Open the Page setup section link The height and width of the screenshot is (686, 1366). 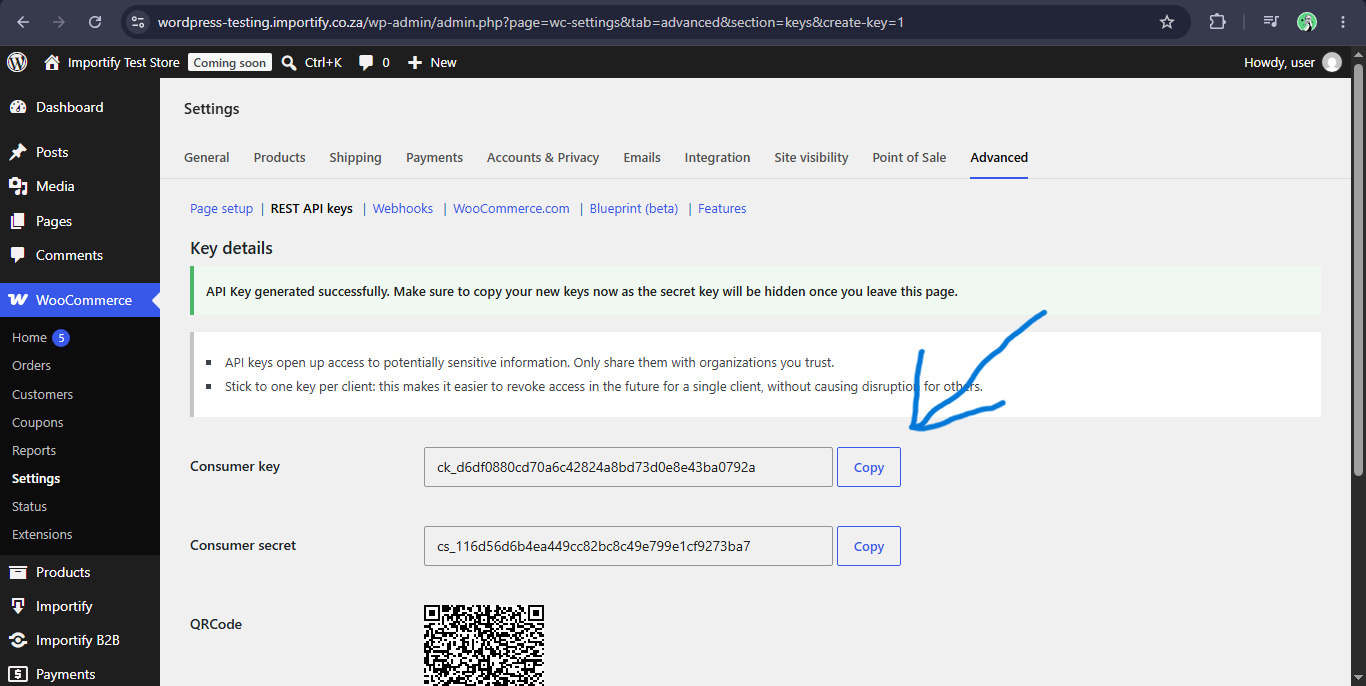pyautogui.click(x=222, y=209)
